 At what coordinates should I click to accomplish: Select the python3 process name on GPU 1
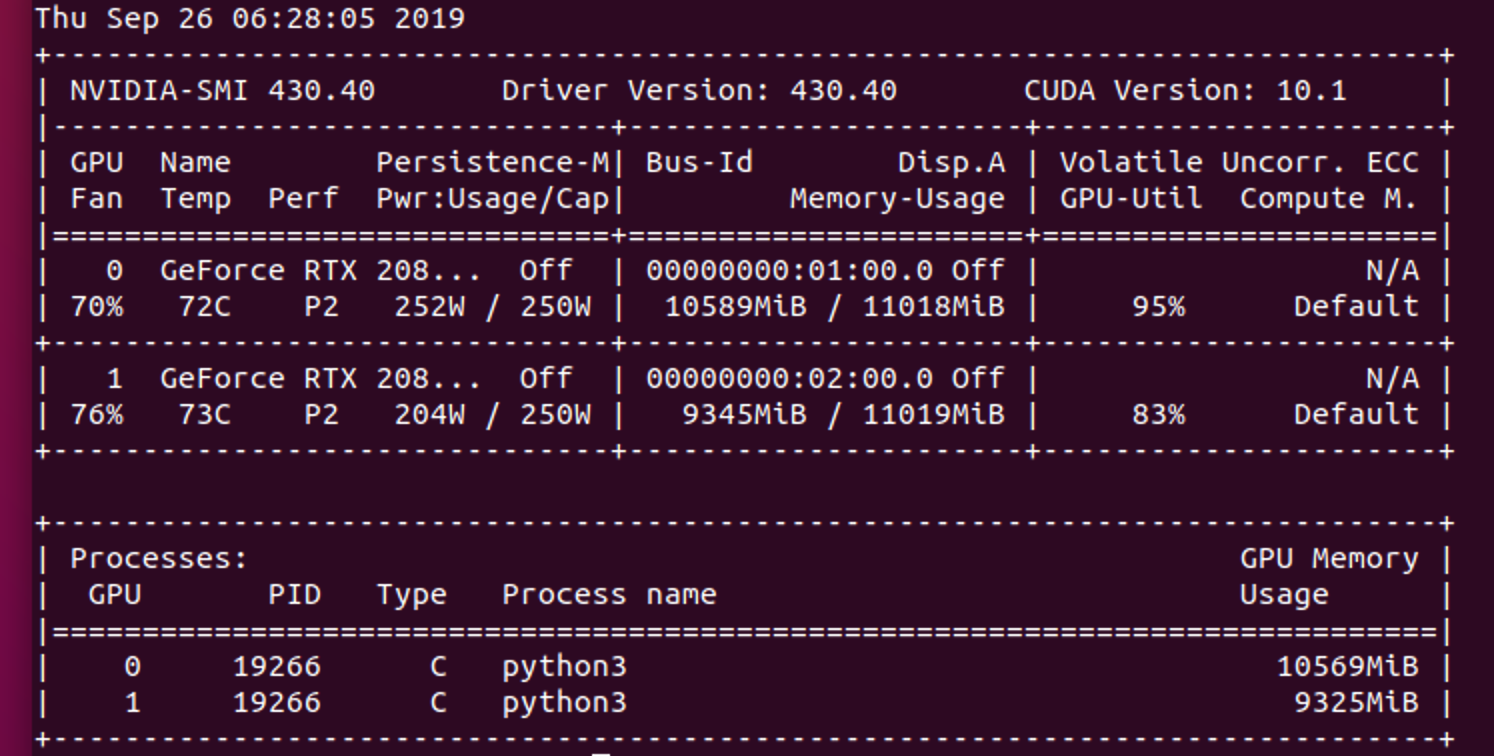coord(562,702)
